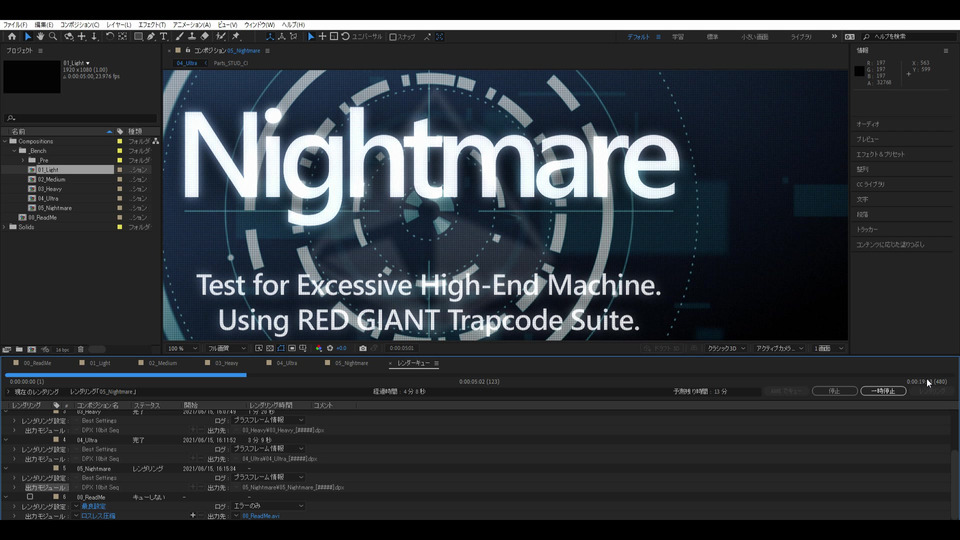Check the render checkbox for 00_ReadMe queue item
Viewport: 960px width, 540px height.
(x=30, y=497)
